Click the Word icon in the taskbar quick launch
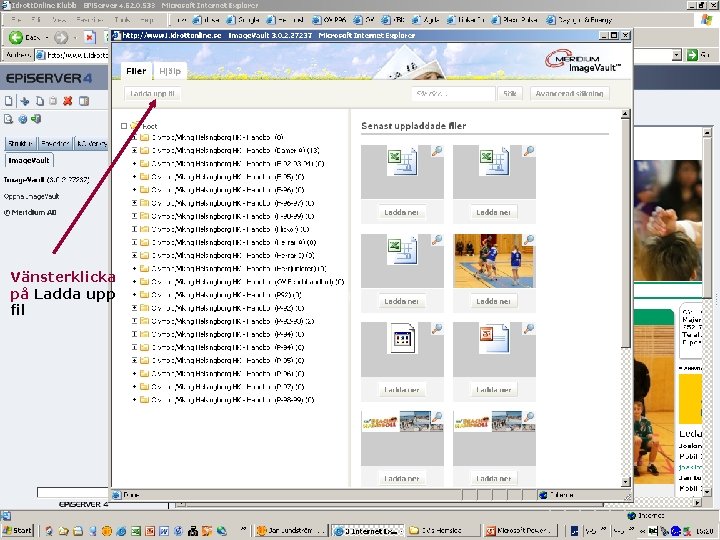The width and height of the screenshot is (720, 540). tap(164, 531)
